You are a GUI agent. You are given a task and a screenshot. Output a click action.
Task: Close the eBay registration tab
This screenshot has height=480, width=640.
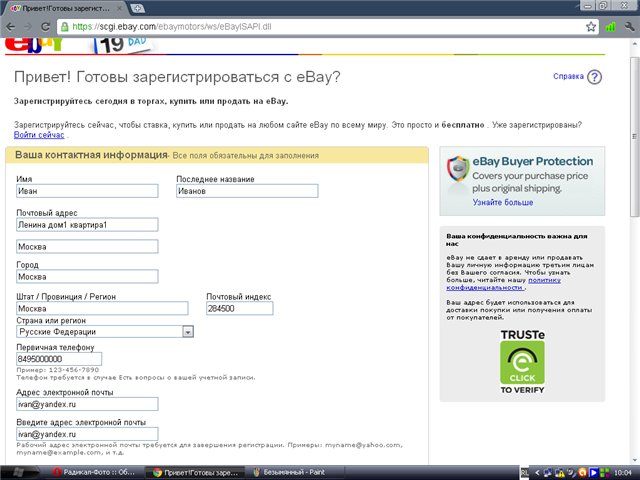click(x=120, y=8)
